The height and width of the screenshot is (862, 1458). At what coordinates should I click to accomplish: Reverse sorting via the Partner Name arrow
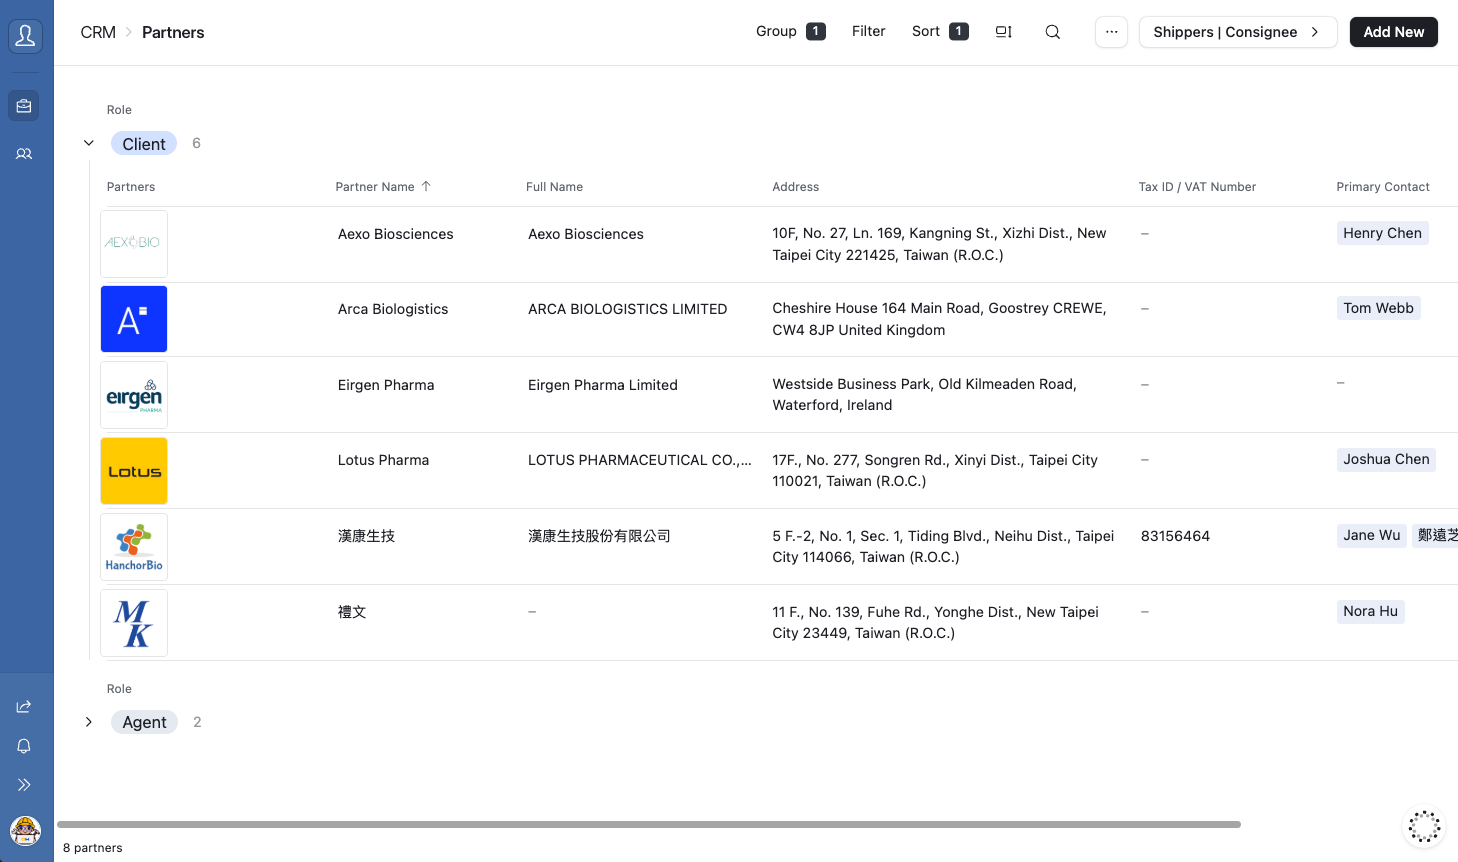tap(425, 186)
